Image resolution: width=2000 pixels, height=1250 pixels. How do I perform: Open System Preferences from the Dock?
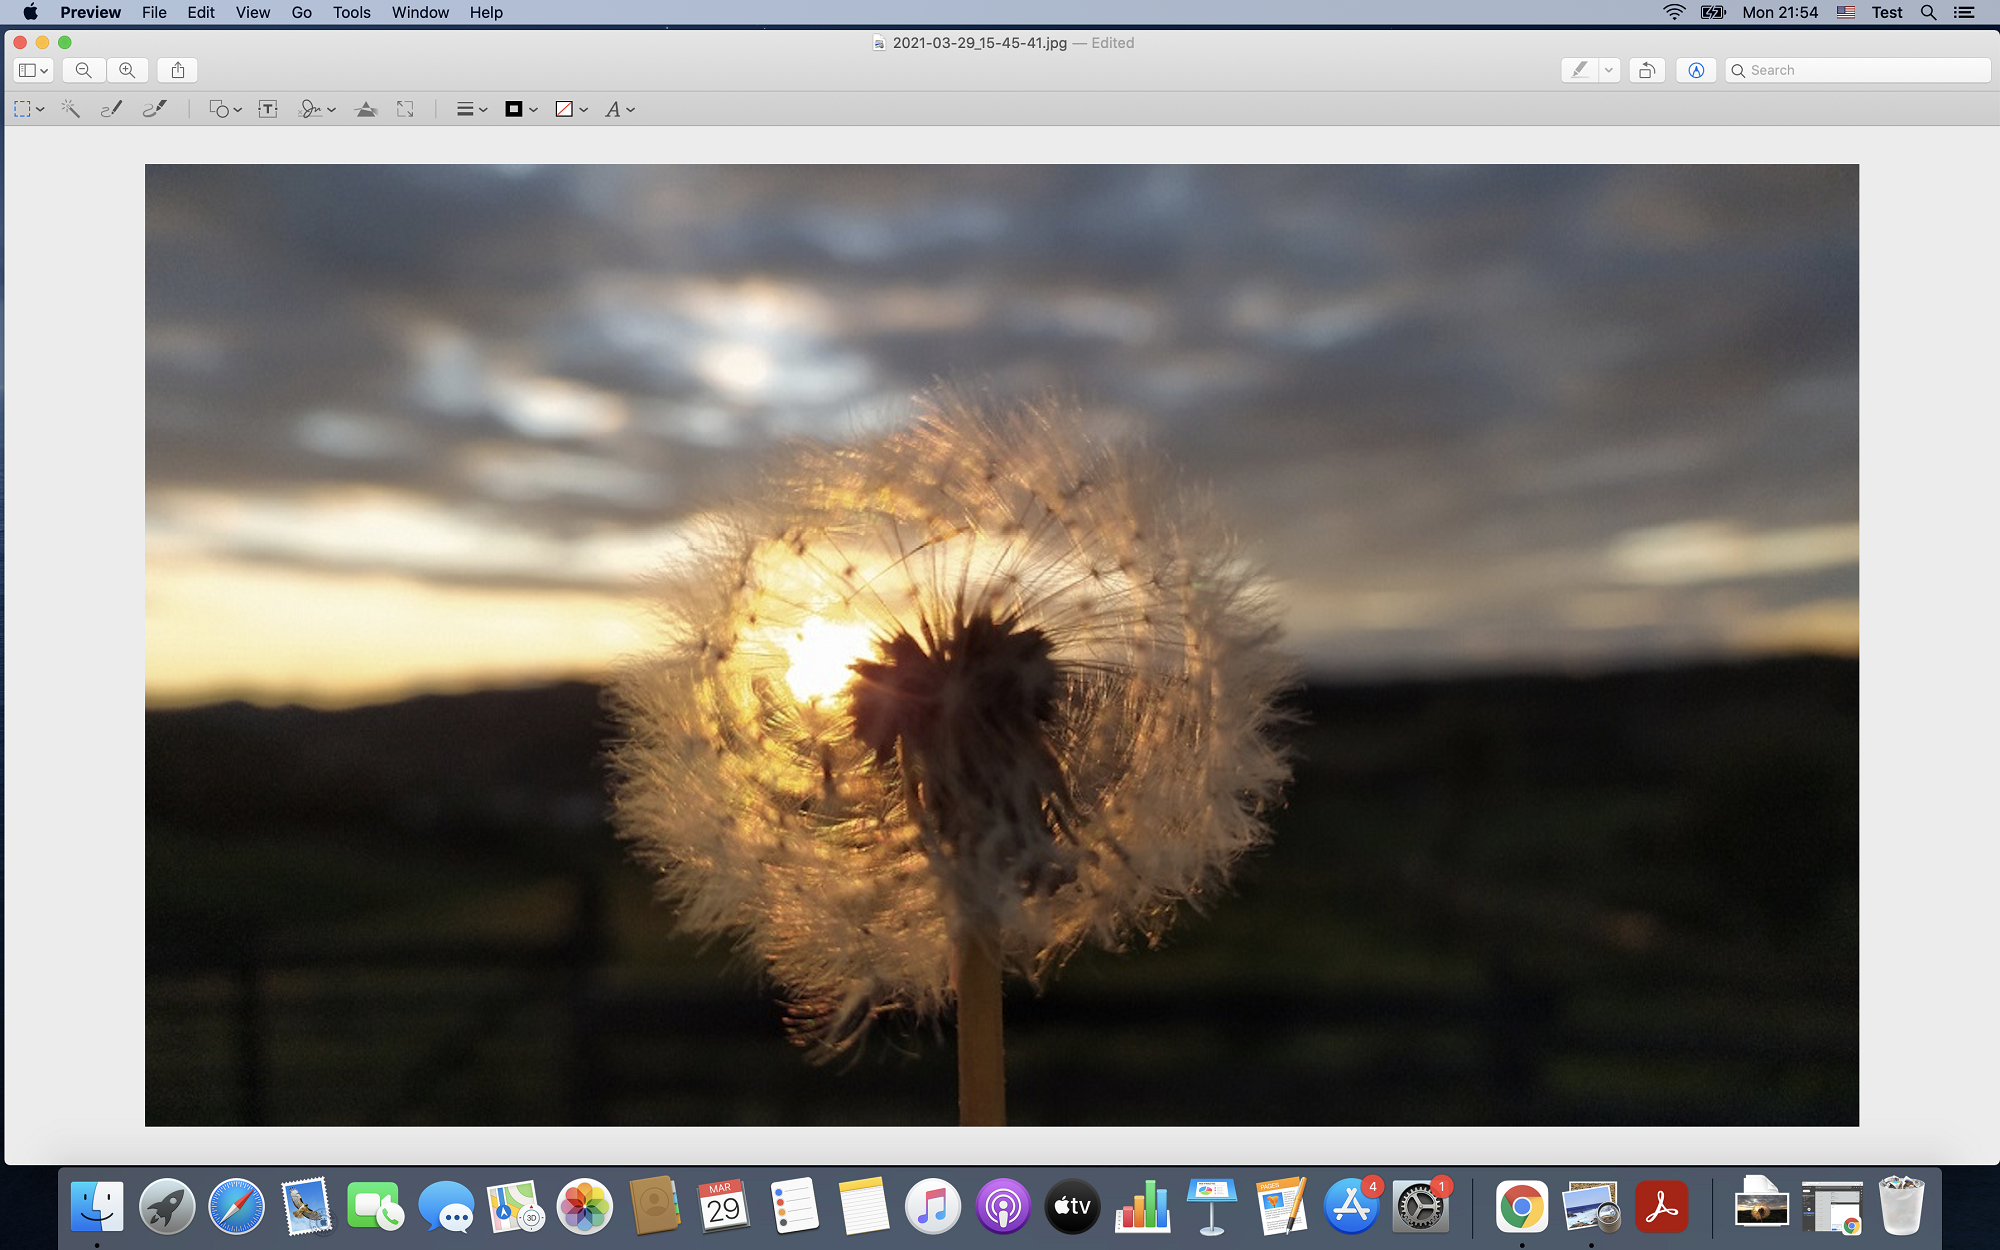pyautogui.click(x=1420, y=1206)
